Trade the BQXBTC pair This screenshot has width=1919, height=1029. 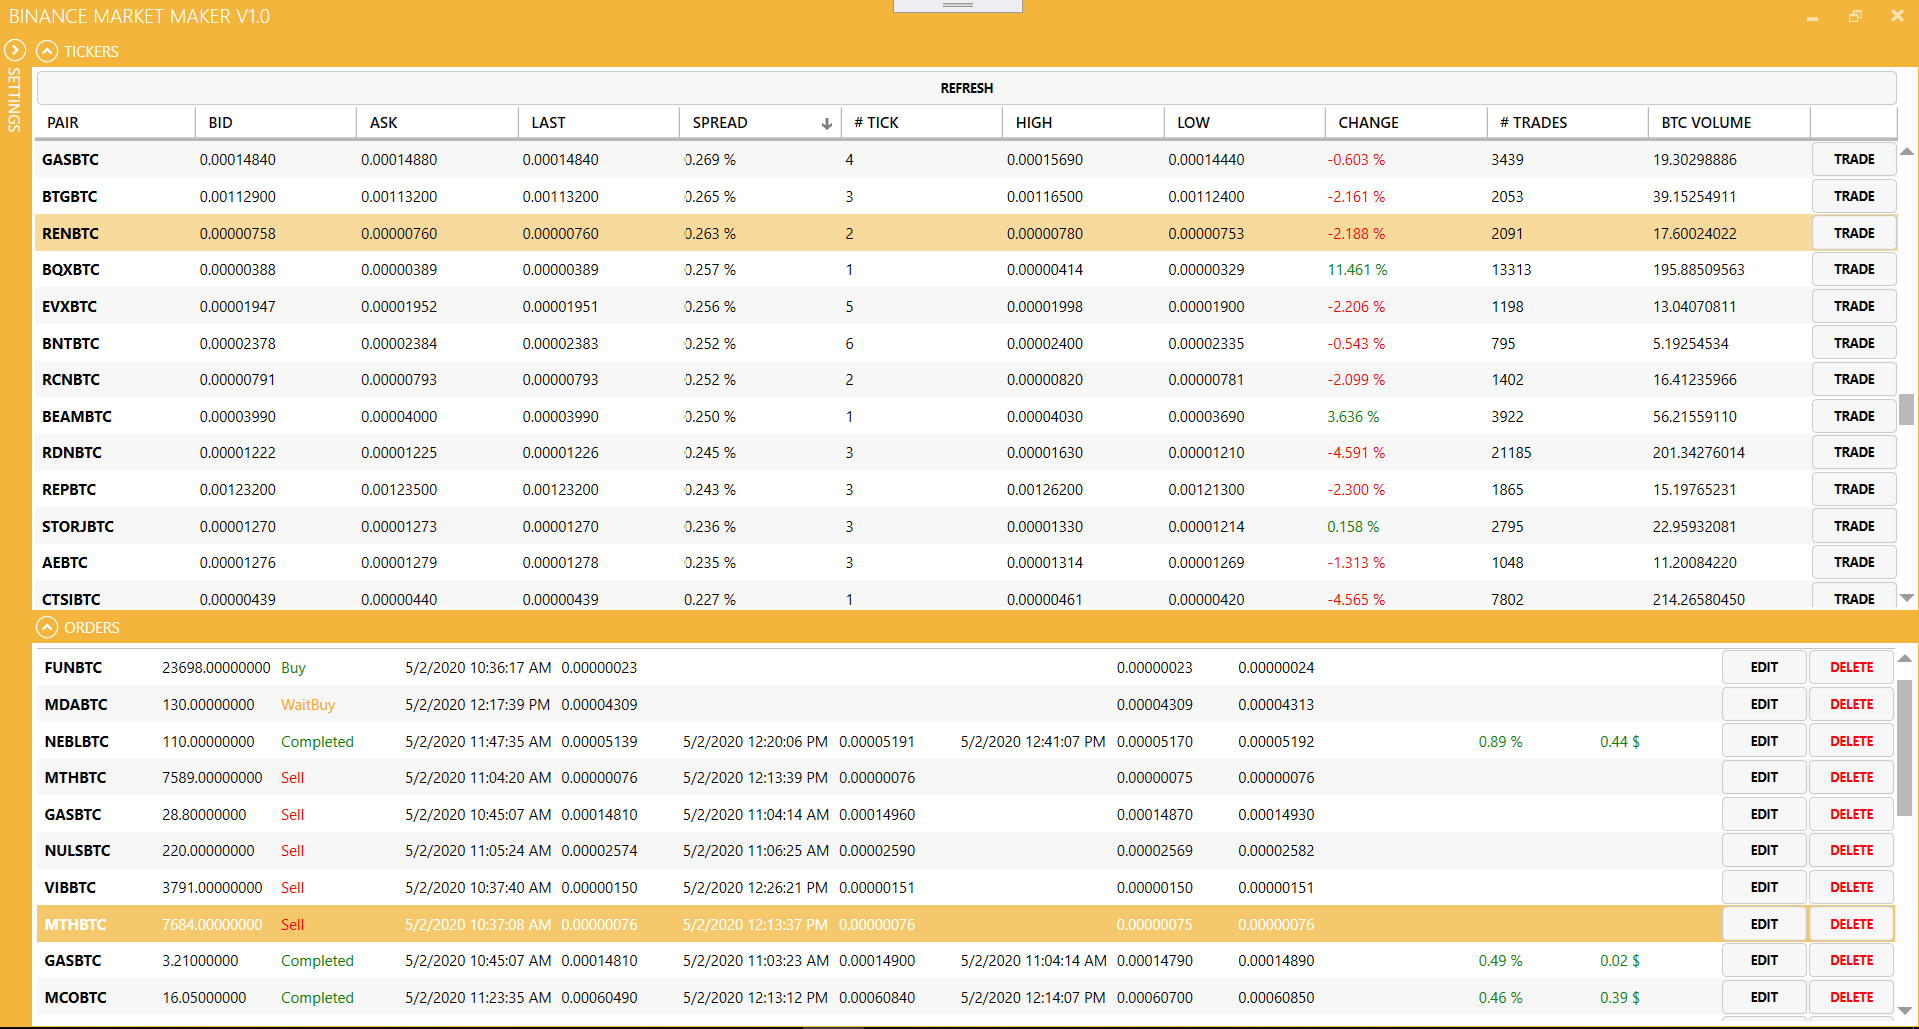pos(1854,269)
